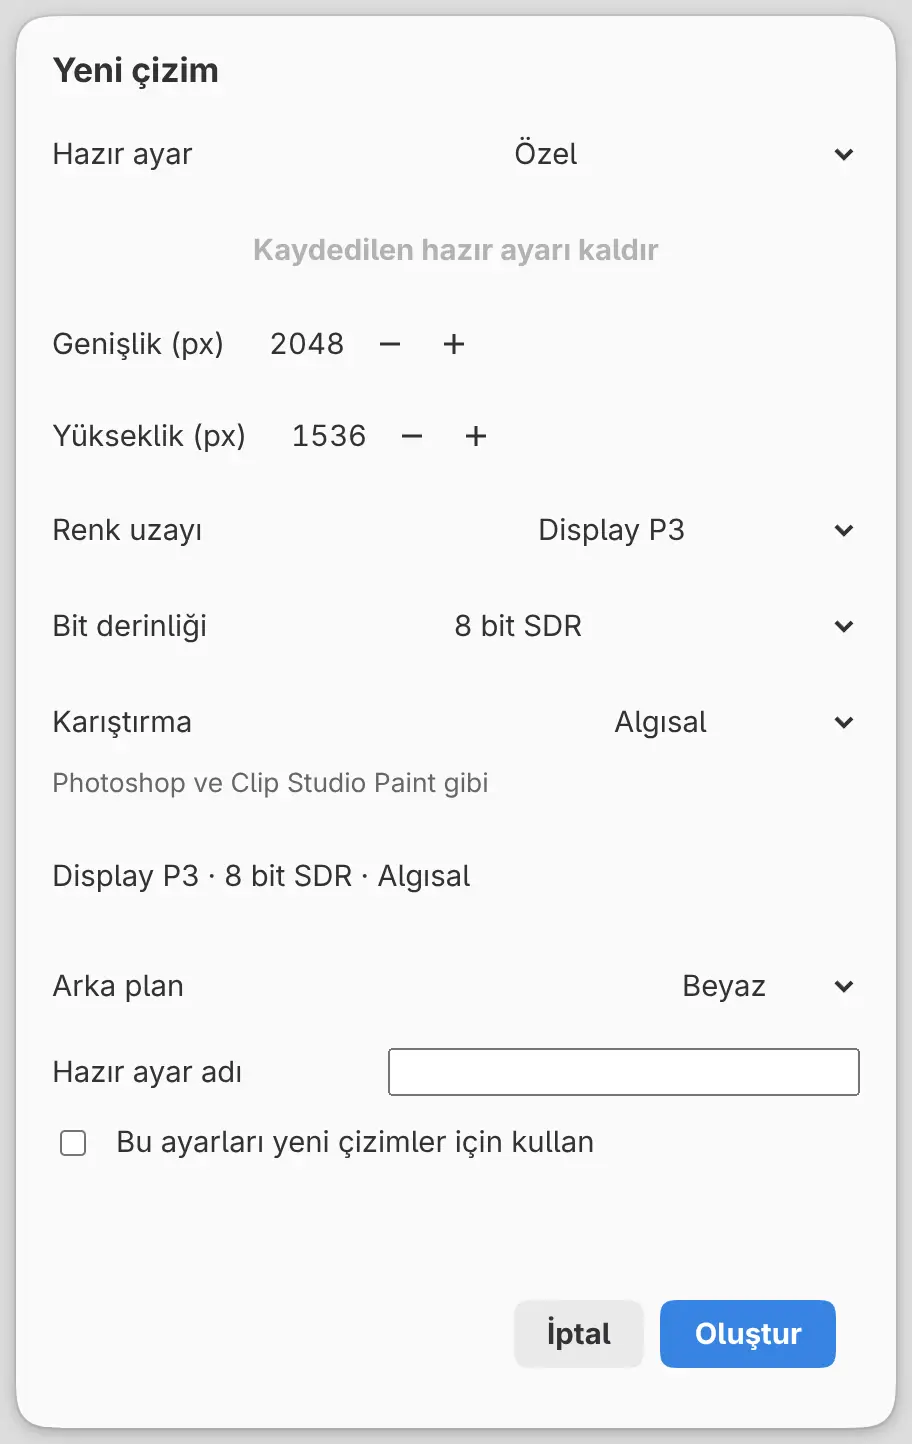The width and height of the screenshot is (912, 1444).
Task: Increase the Yükseklik height value with plus
Action: pos(476,436)
